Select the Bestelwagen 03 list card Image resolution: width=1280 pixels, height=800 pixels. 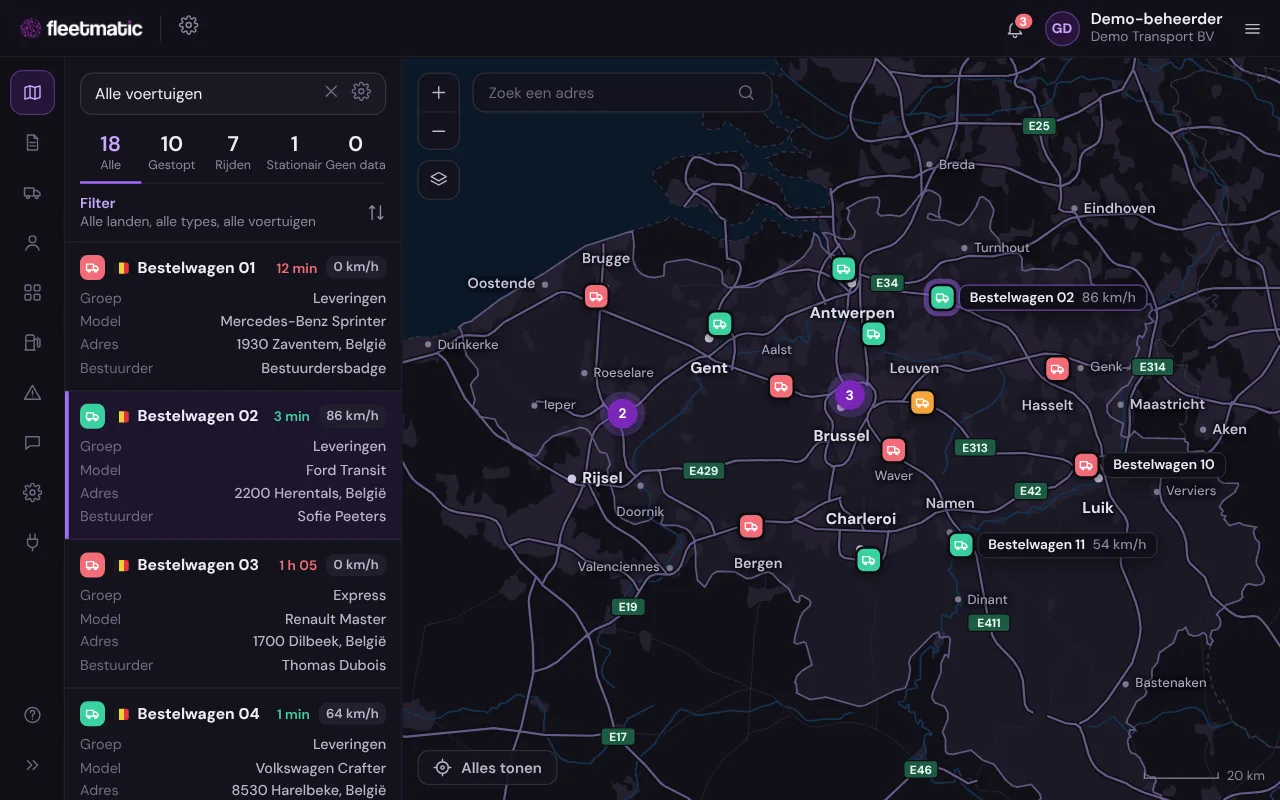[x=233, y=614]
